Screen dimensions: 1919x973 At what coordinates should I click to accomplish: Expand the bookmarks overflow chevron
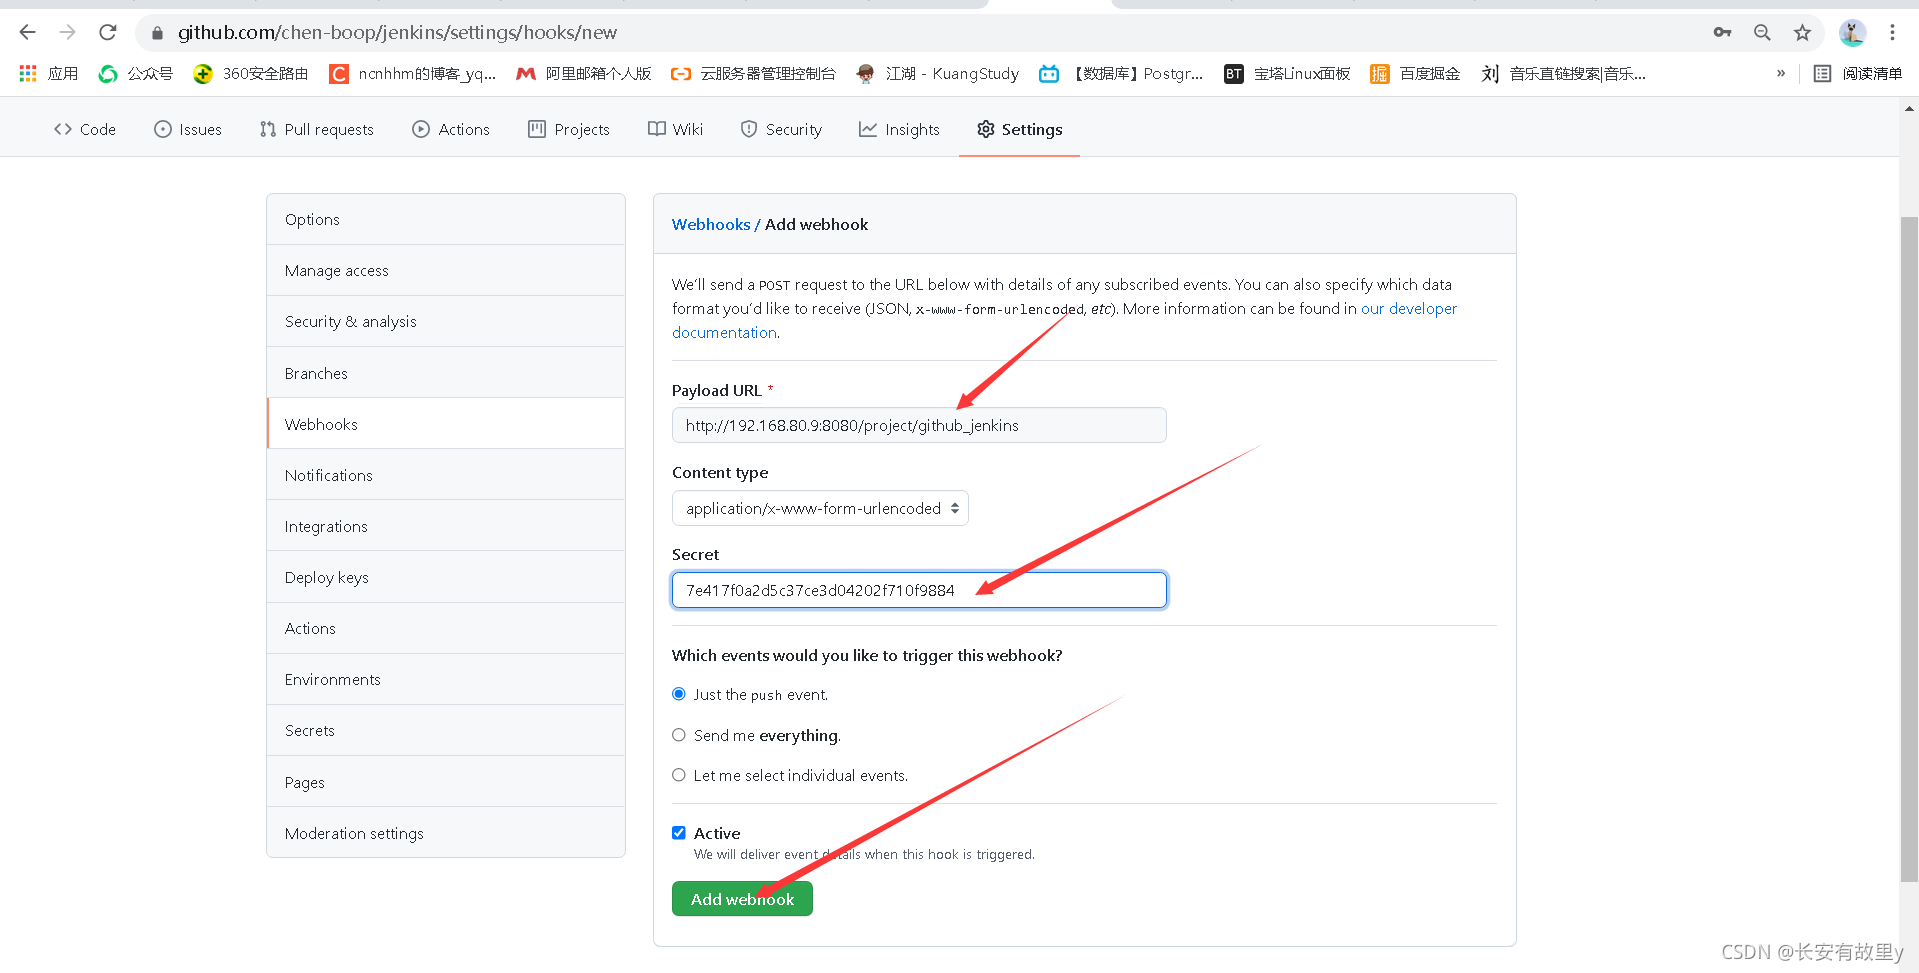(1781, 74)
